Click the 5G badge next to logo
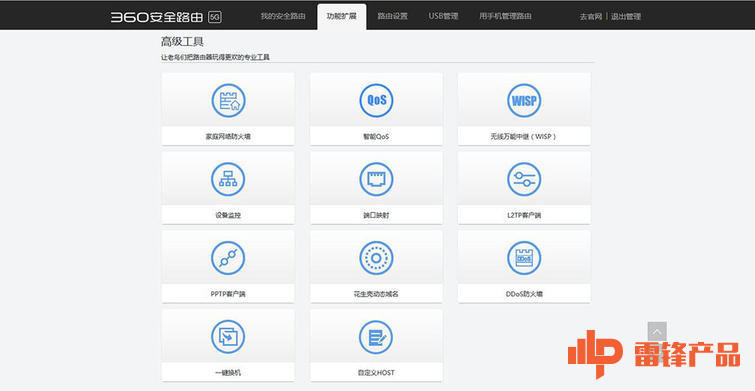This screenshot has width=755, height=391. [215, 17]
